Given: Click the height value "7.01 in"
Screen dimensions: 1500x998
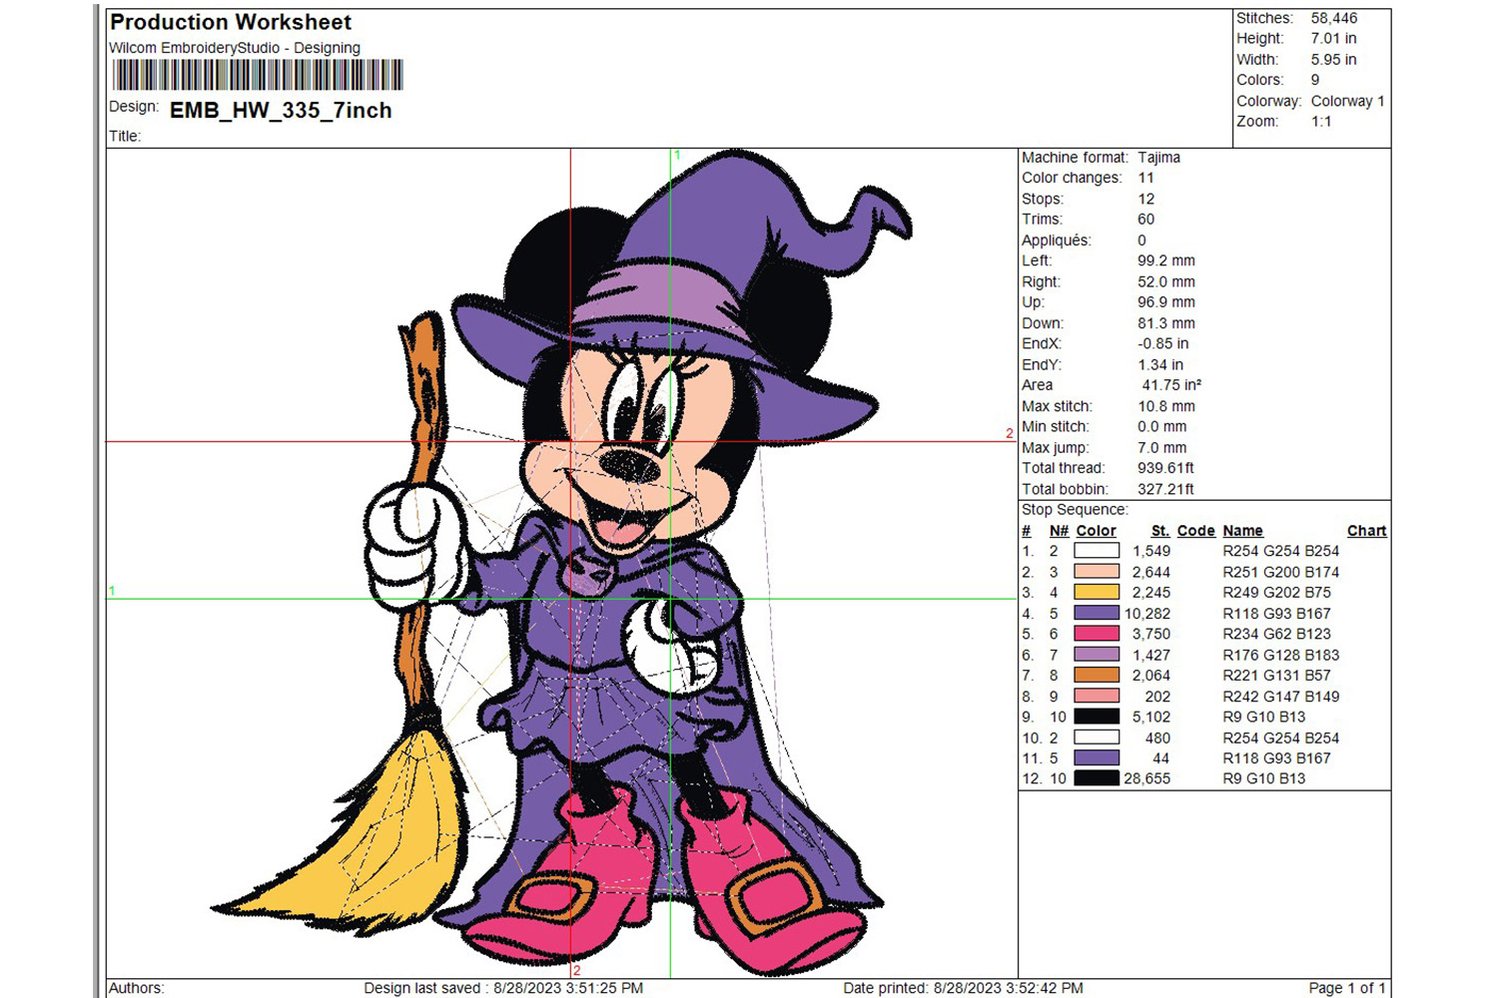Looking at the screenshot, I should [1334, 38].
